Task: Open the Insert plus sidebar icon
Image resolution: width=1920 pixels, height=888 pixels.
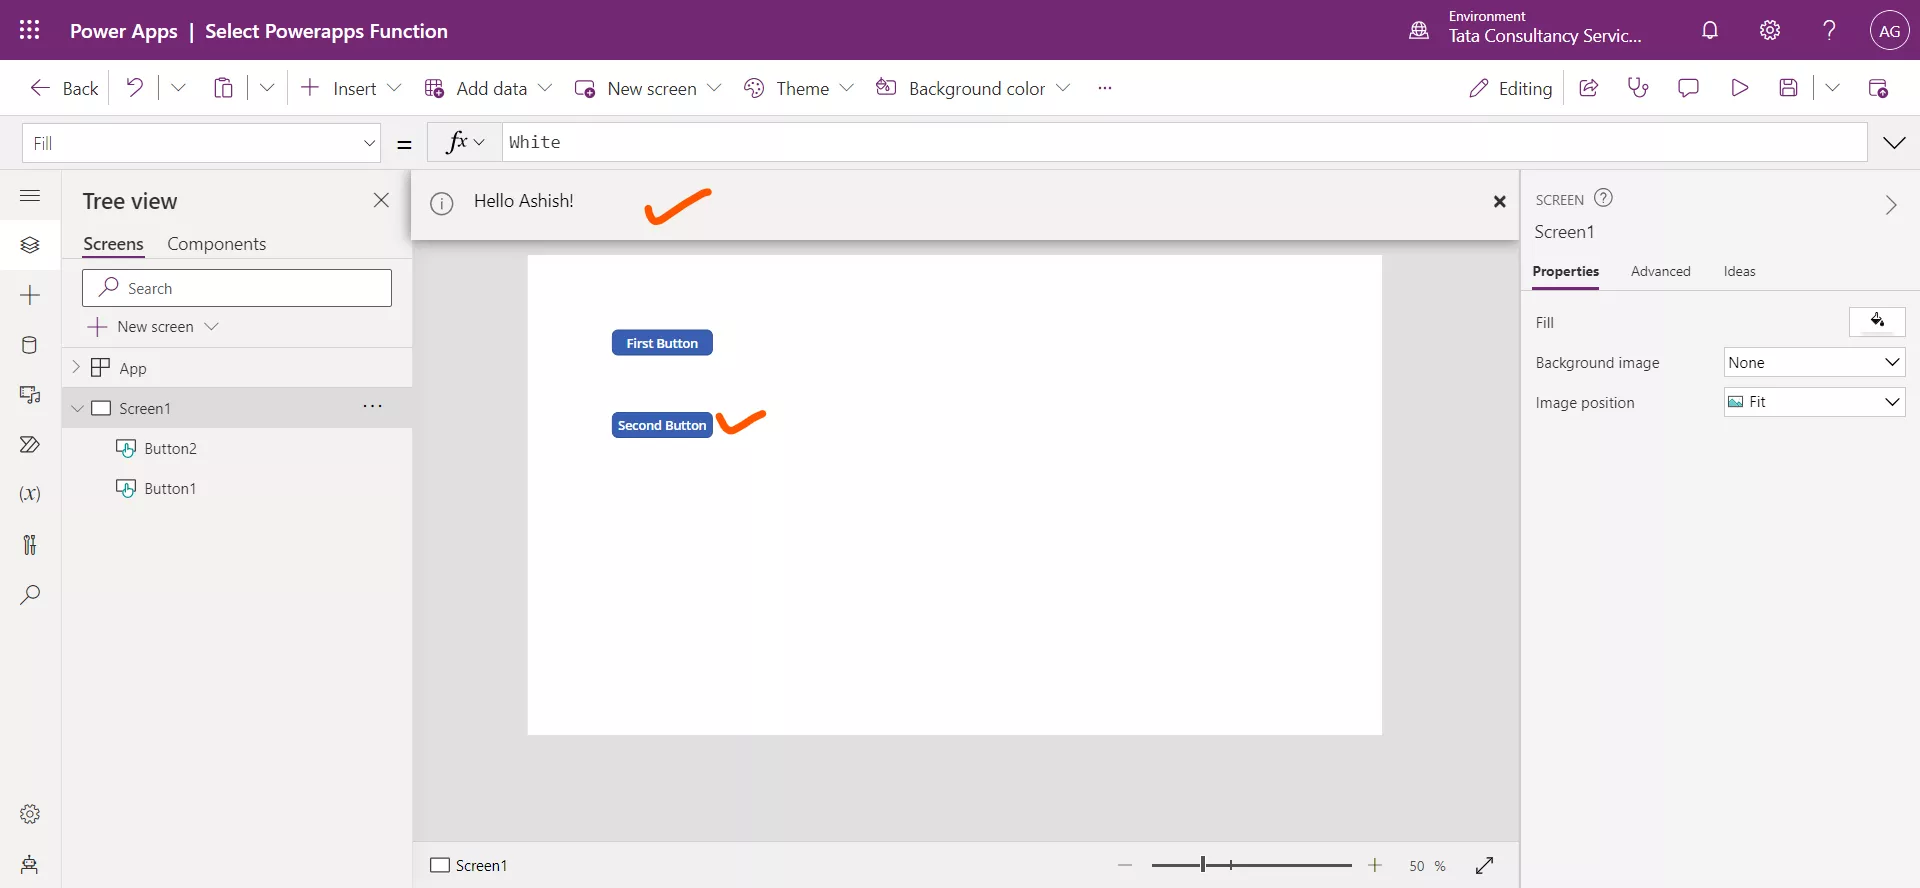Action: click(30, 295)
